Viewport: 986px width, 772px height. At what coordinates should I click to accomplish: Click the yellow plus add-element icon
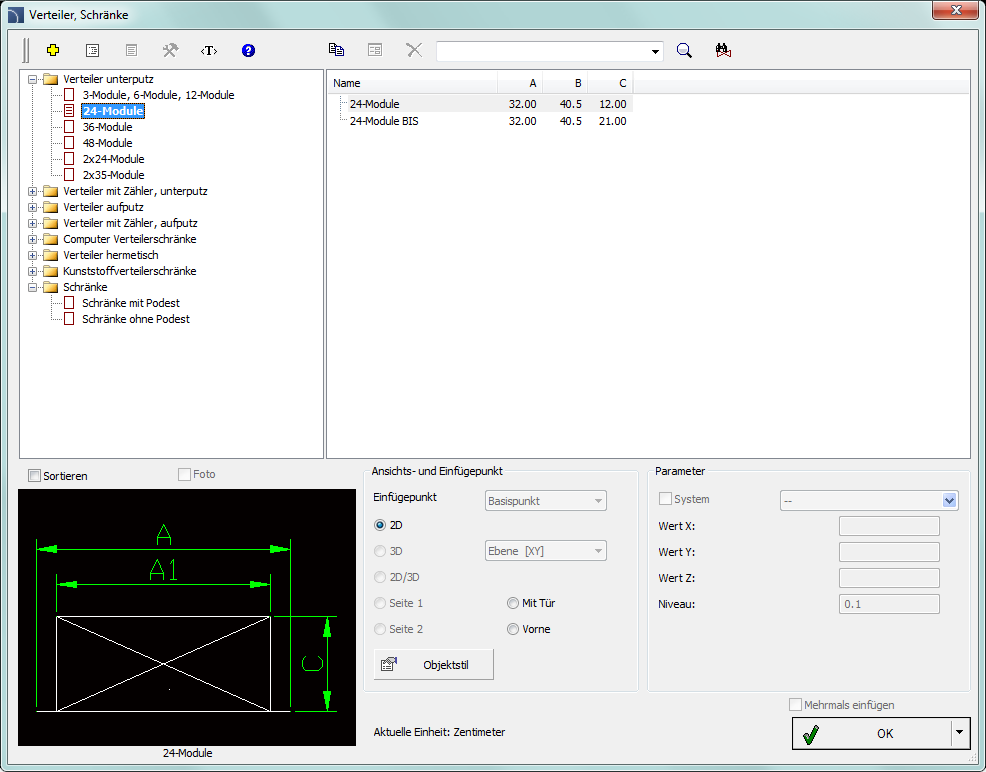coord(54,50)
